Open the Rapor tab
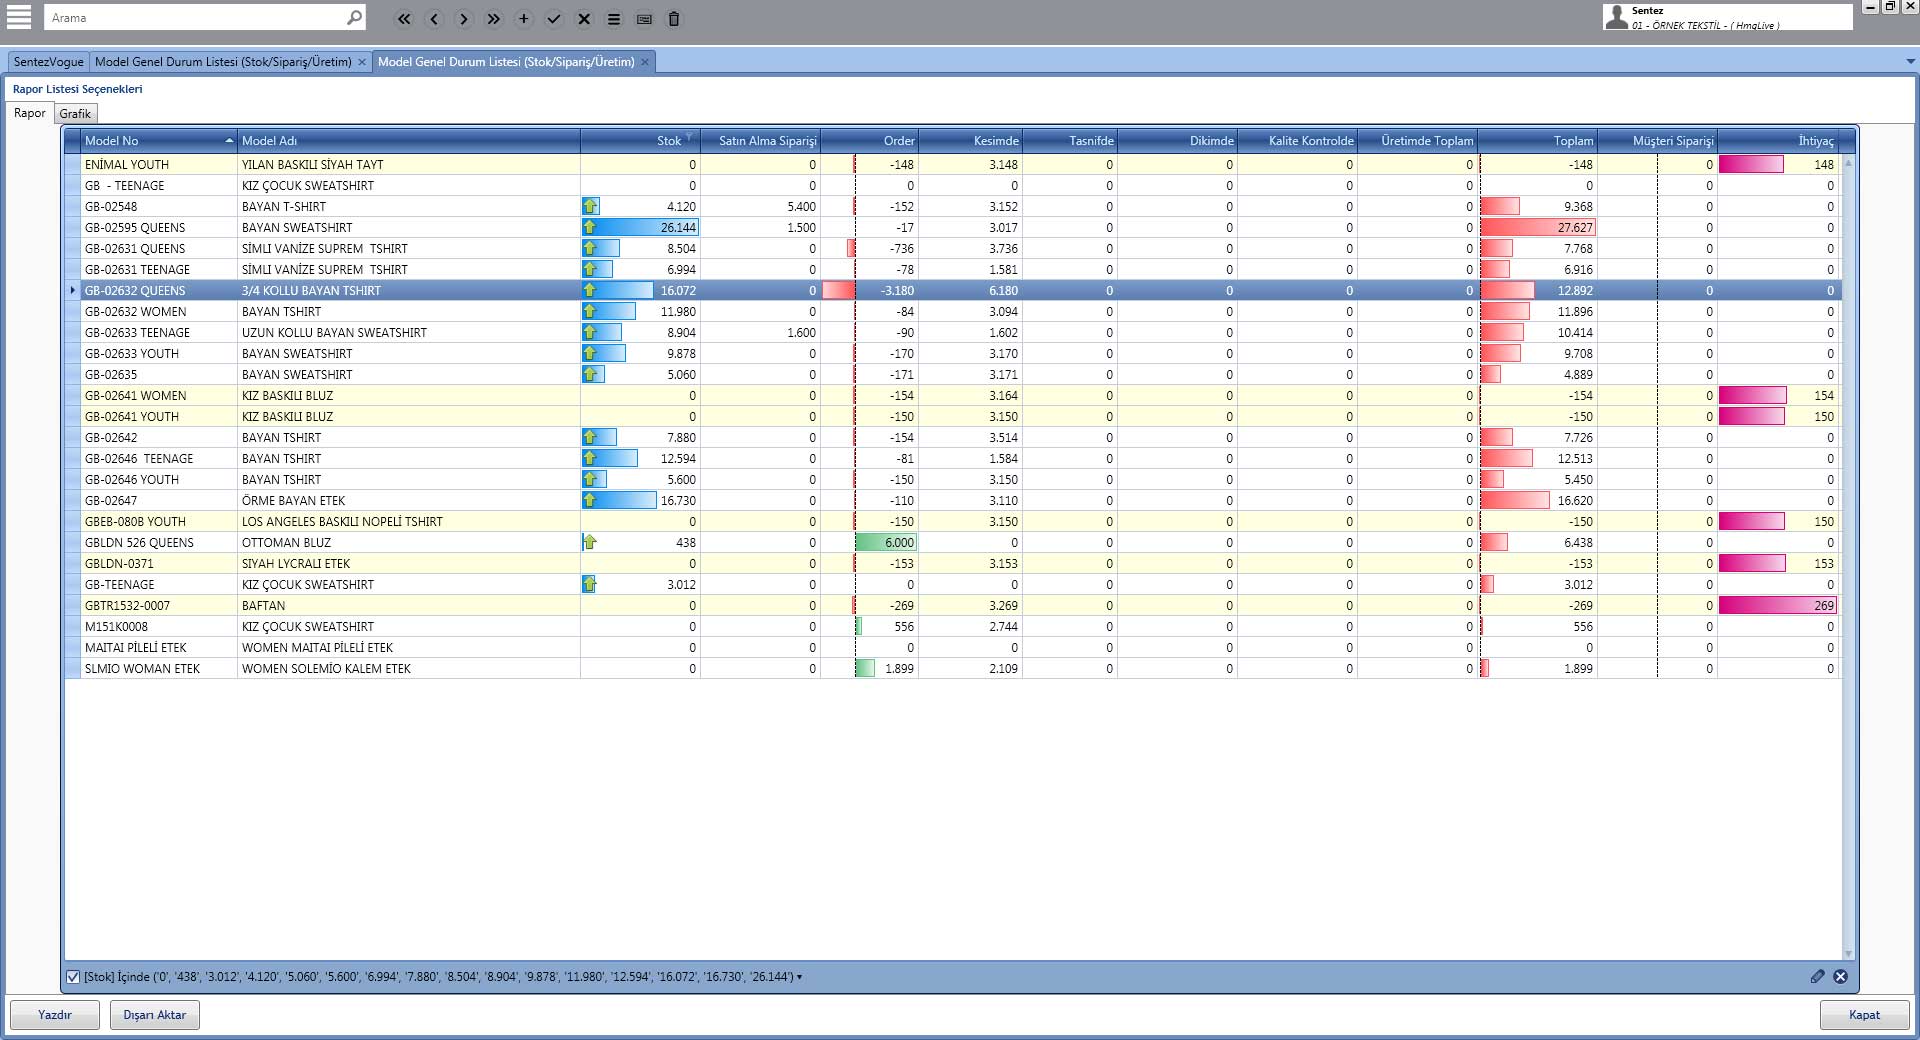The width and height of the screenshot is (1920, 1040). pyautogui.click(x=30, y=113)
